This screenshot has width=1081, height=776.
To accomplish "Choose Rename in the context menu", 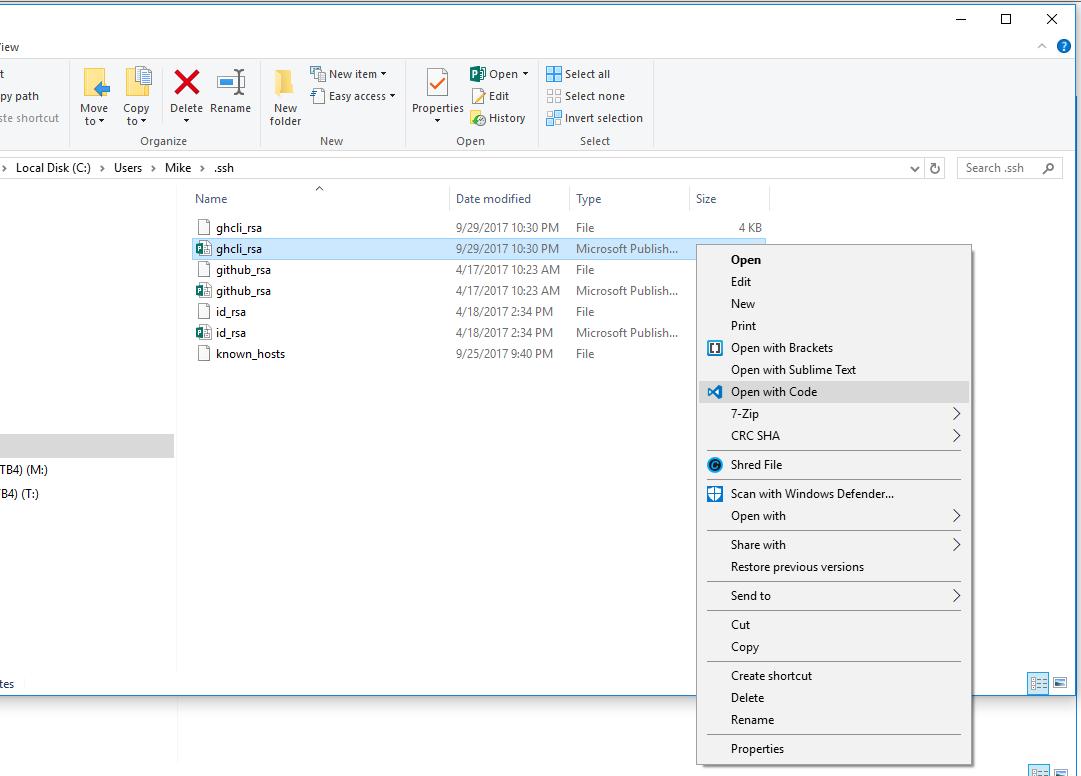I will (834, 720).
